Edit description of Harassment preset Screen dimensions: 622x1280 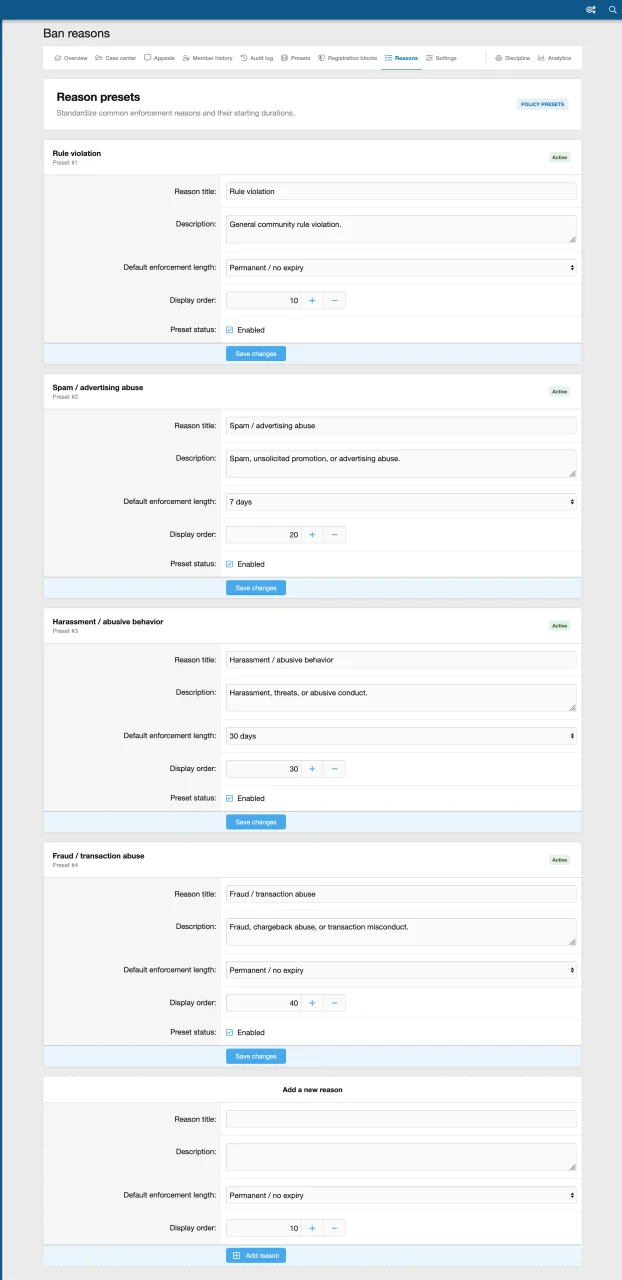tap(401, 697)
